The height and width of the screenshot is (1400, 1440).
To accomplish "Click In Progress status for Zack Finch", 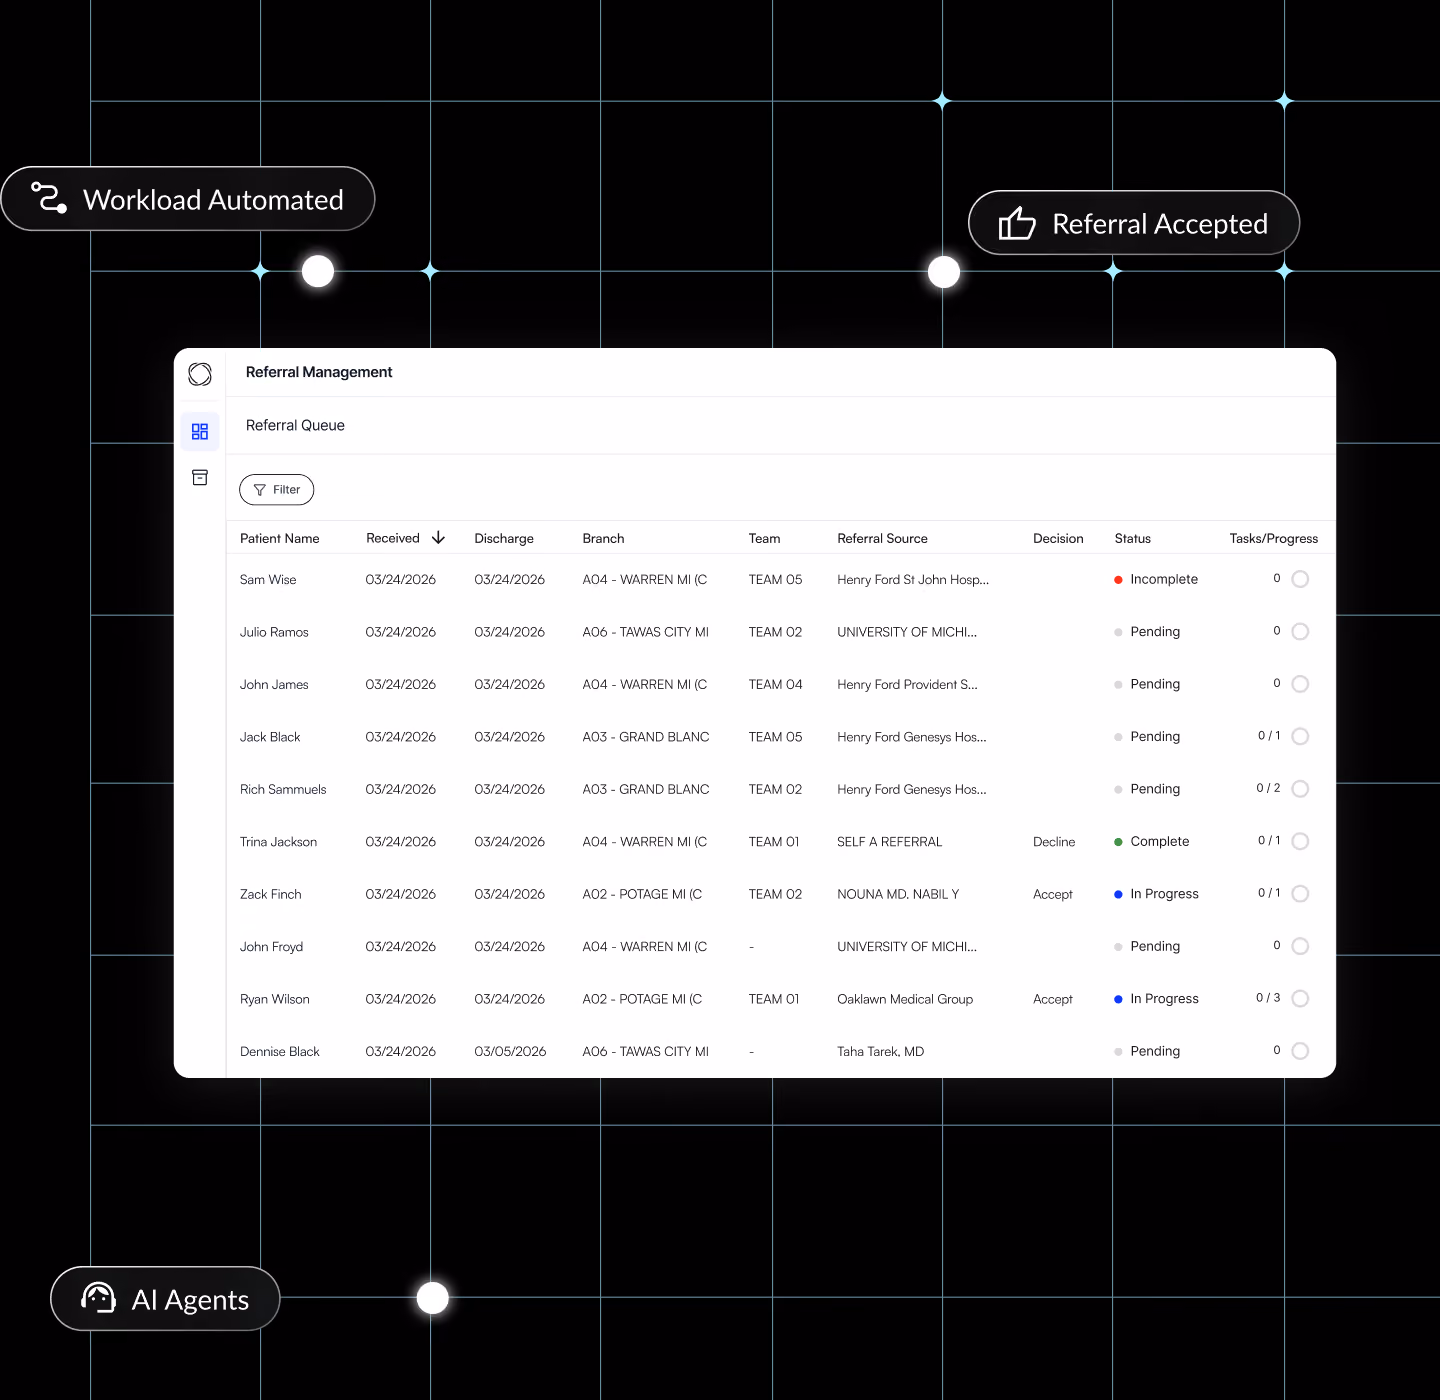I will [1156, 894].
